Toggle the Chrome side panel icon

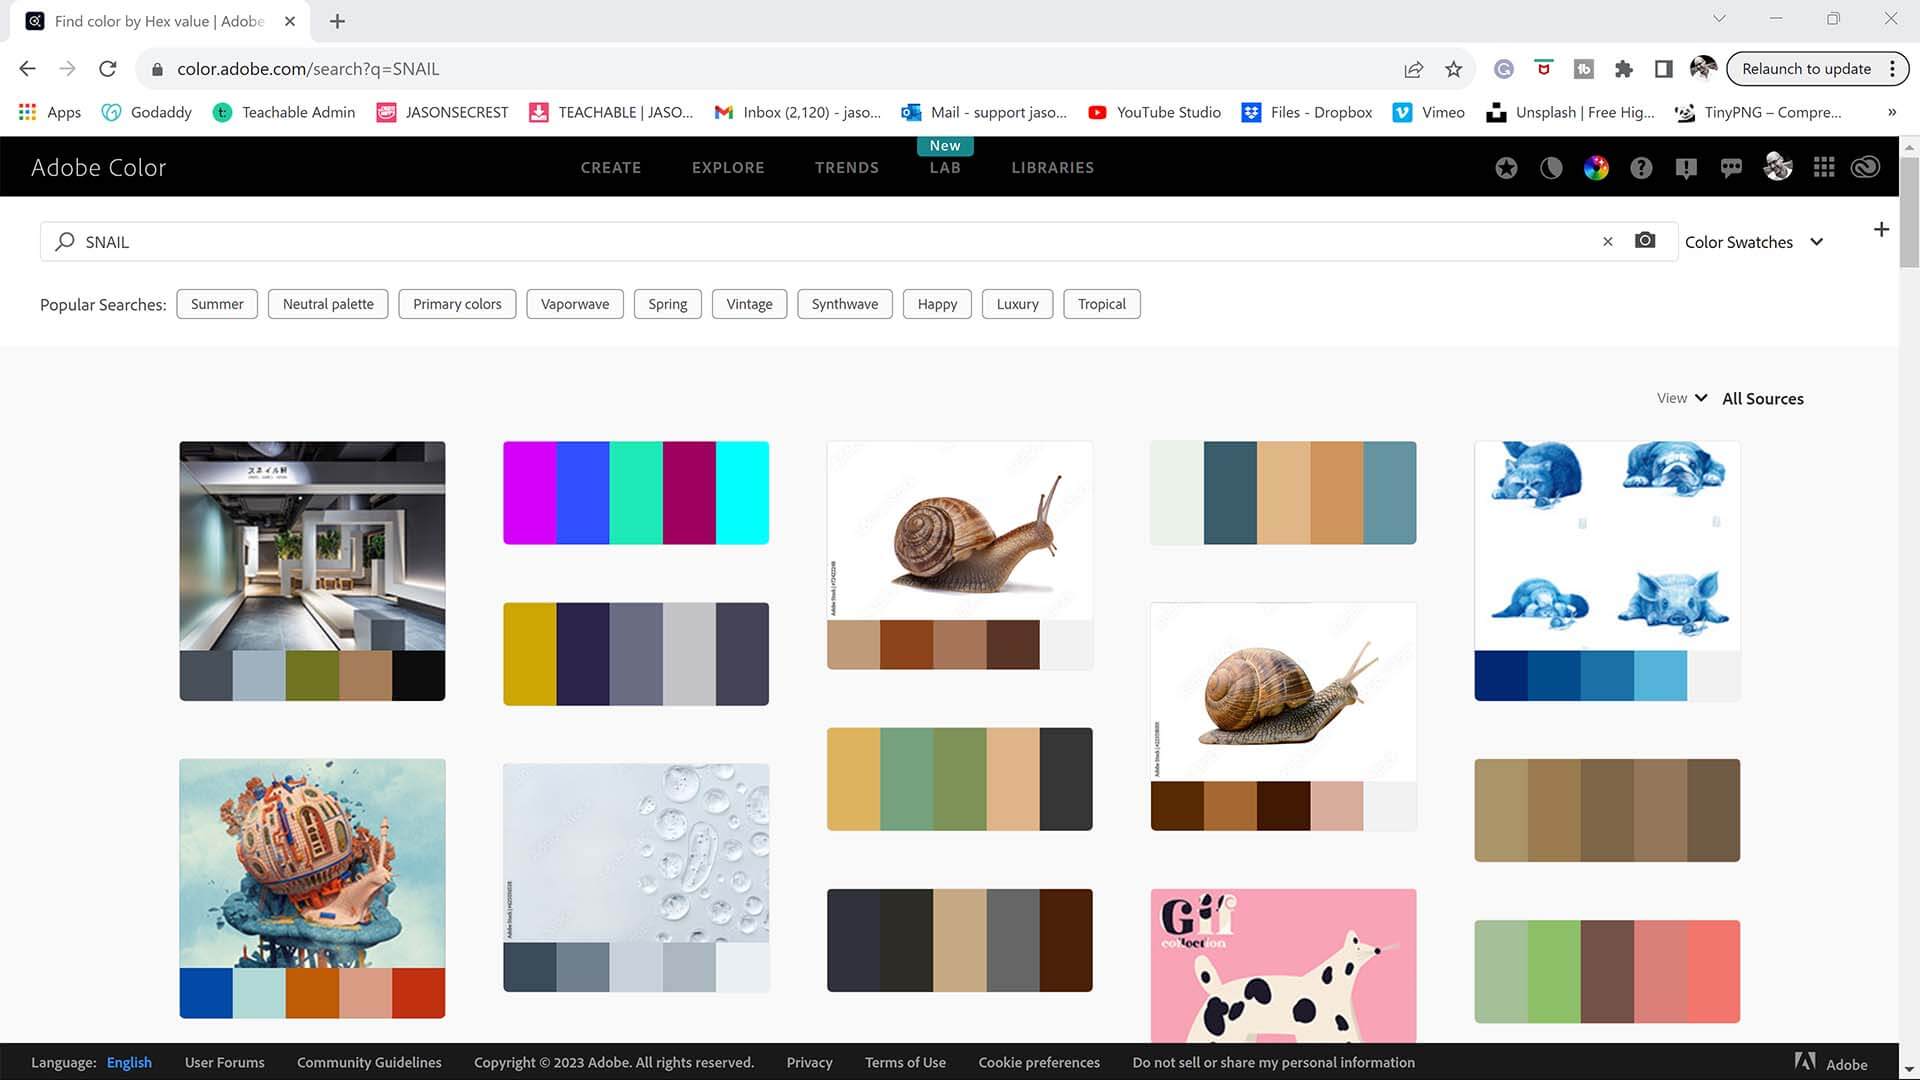coord(1664,69)
